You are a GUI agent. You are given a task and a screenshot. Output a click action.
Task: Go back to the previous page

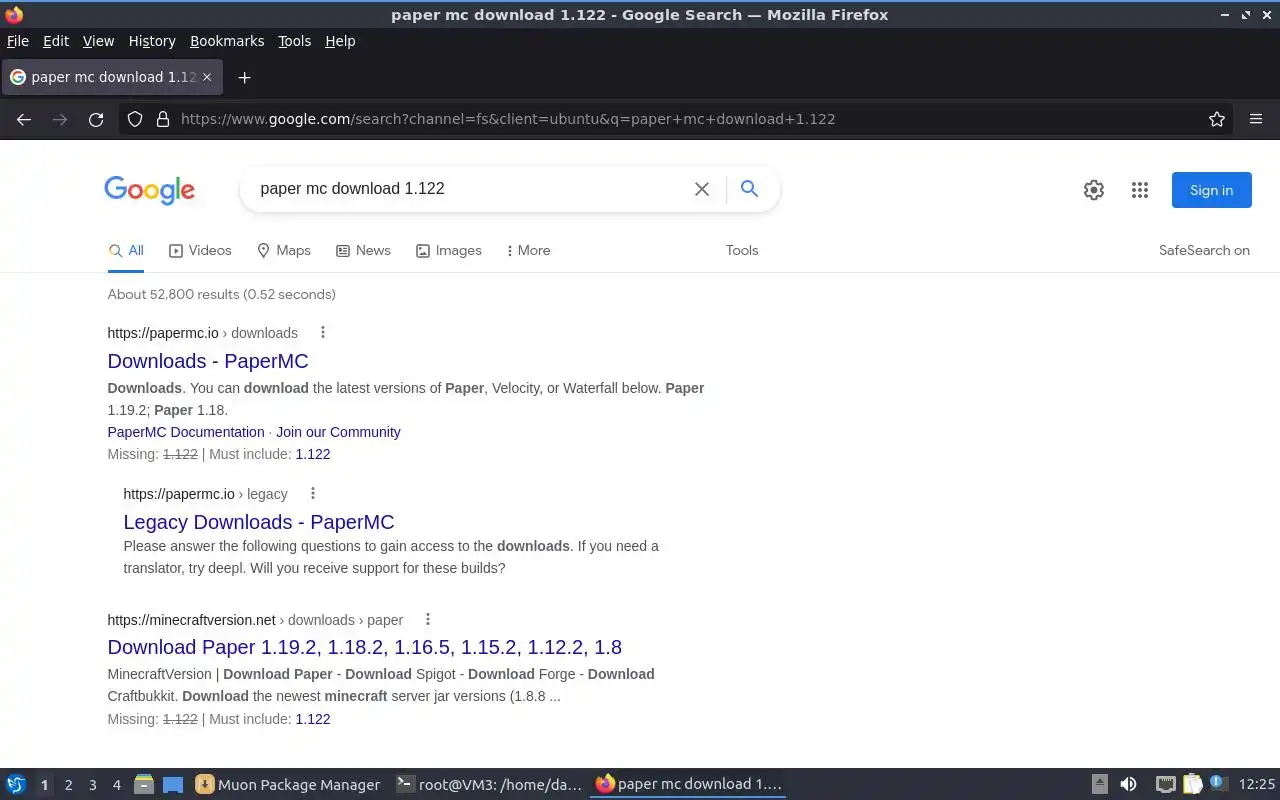click(x=24, y=119)
